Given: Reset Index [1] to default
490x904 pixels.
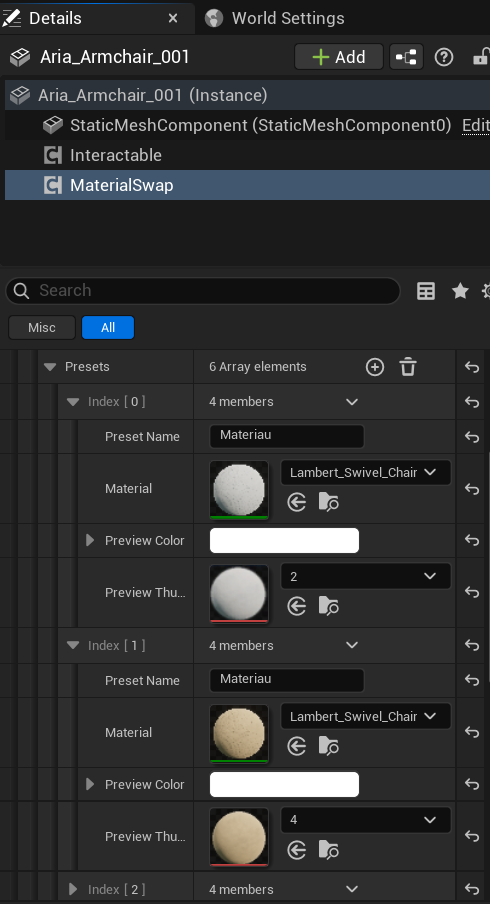Looking at the screenshot, I should coord(472,646).
